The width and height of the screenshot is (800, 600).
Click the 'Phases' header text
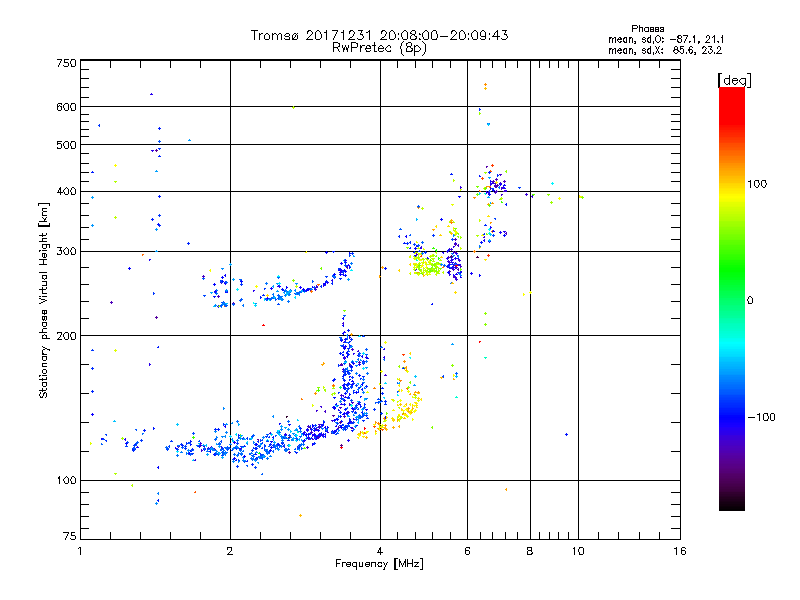pyautogui.click(x=647, y=29)
